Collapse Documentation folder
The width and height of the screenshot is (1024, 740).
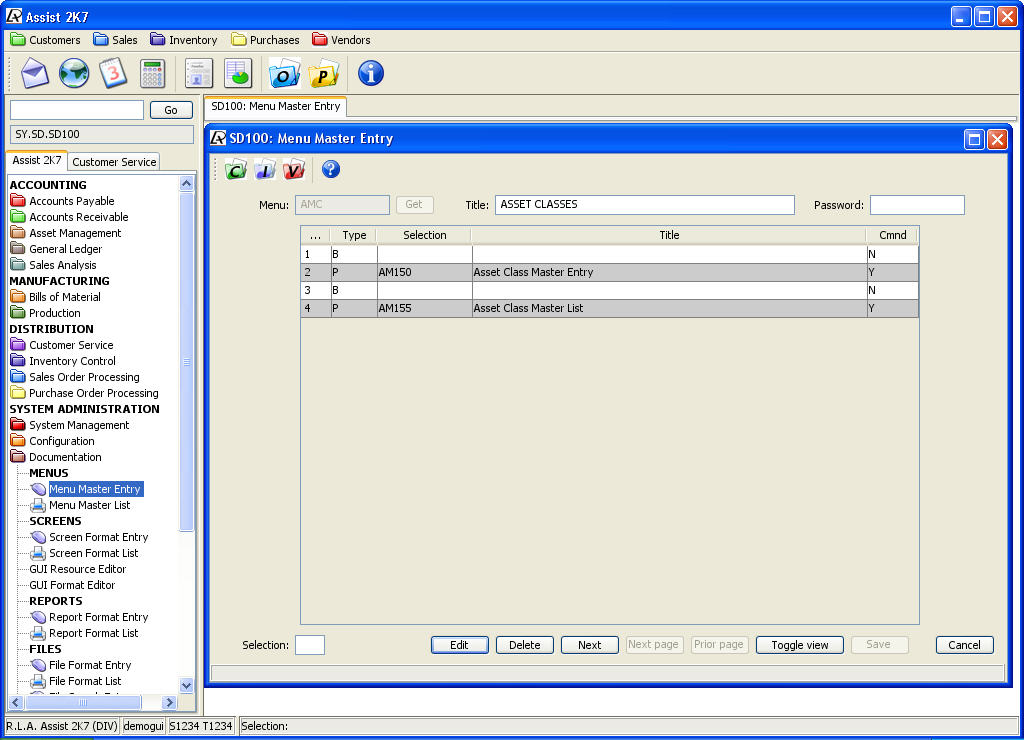click(x=65, y=457)
